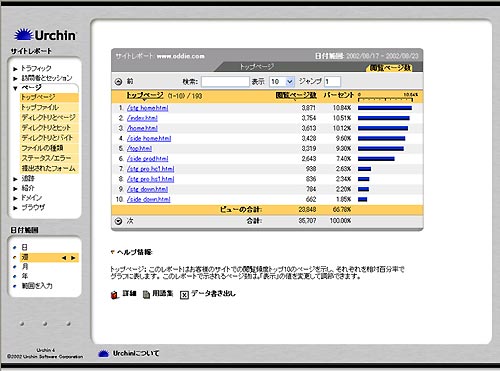
Task: Open the 用語集 glossary document icon
Action: click(146, 294)
